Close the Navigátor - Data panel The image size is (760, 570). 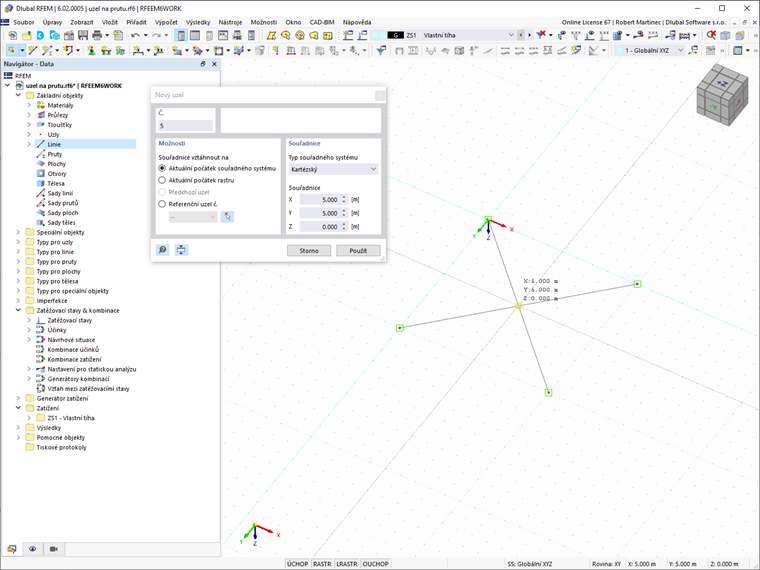pyautogui.click(x=214, y=64)
